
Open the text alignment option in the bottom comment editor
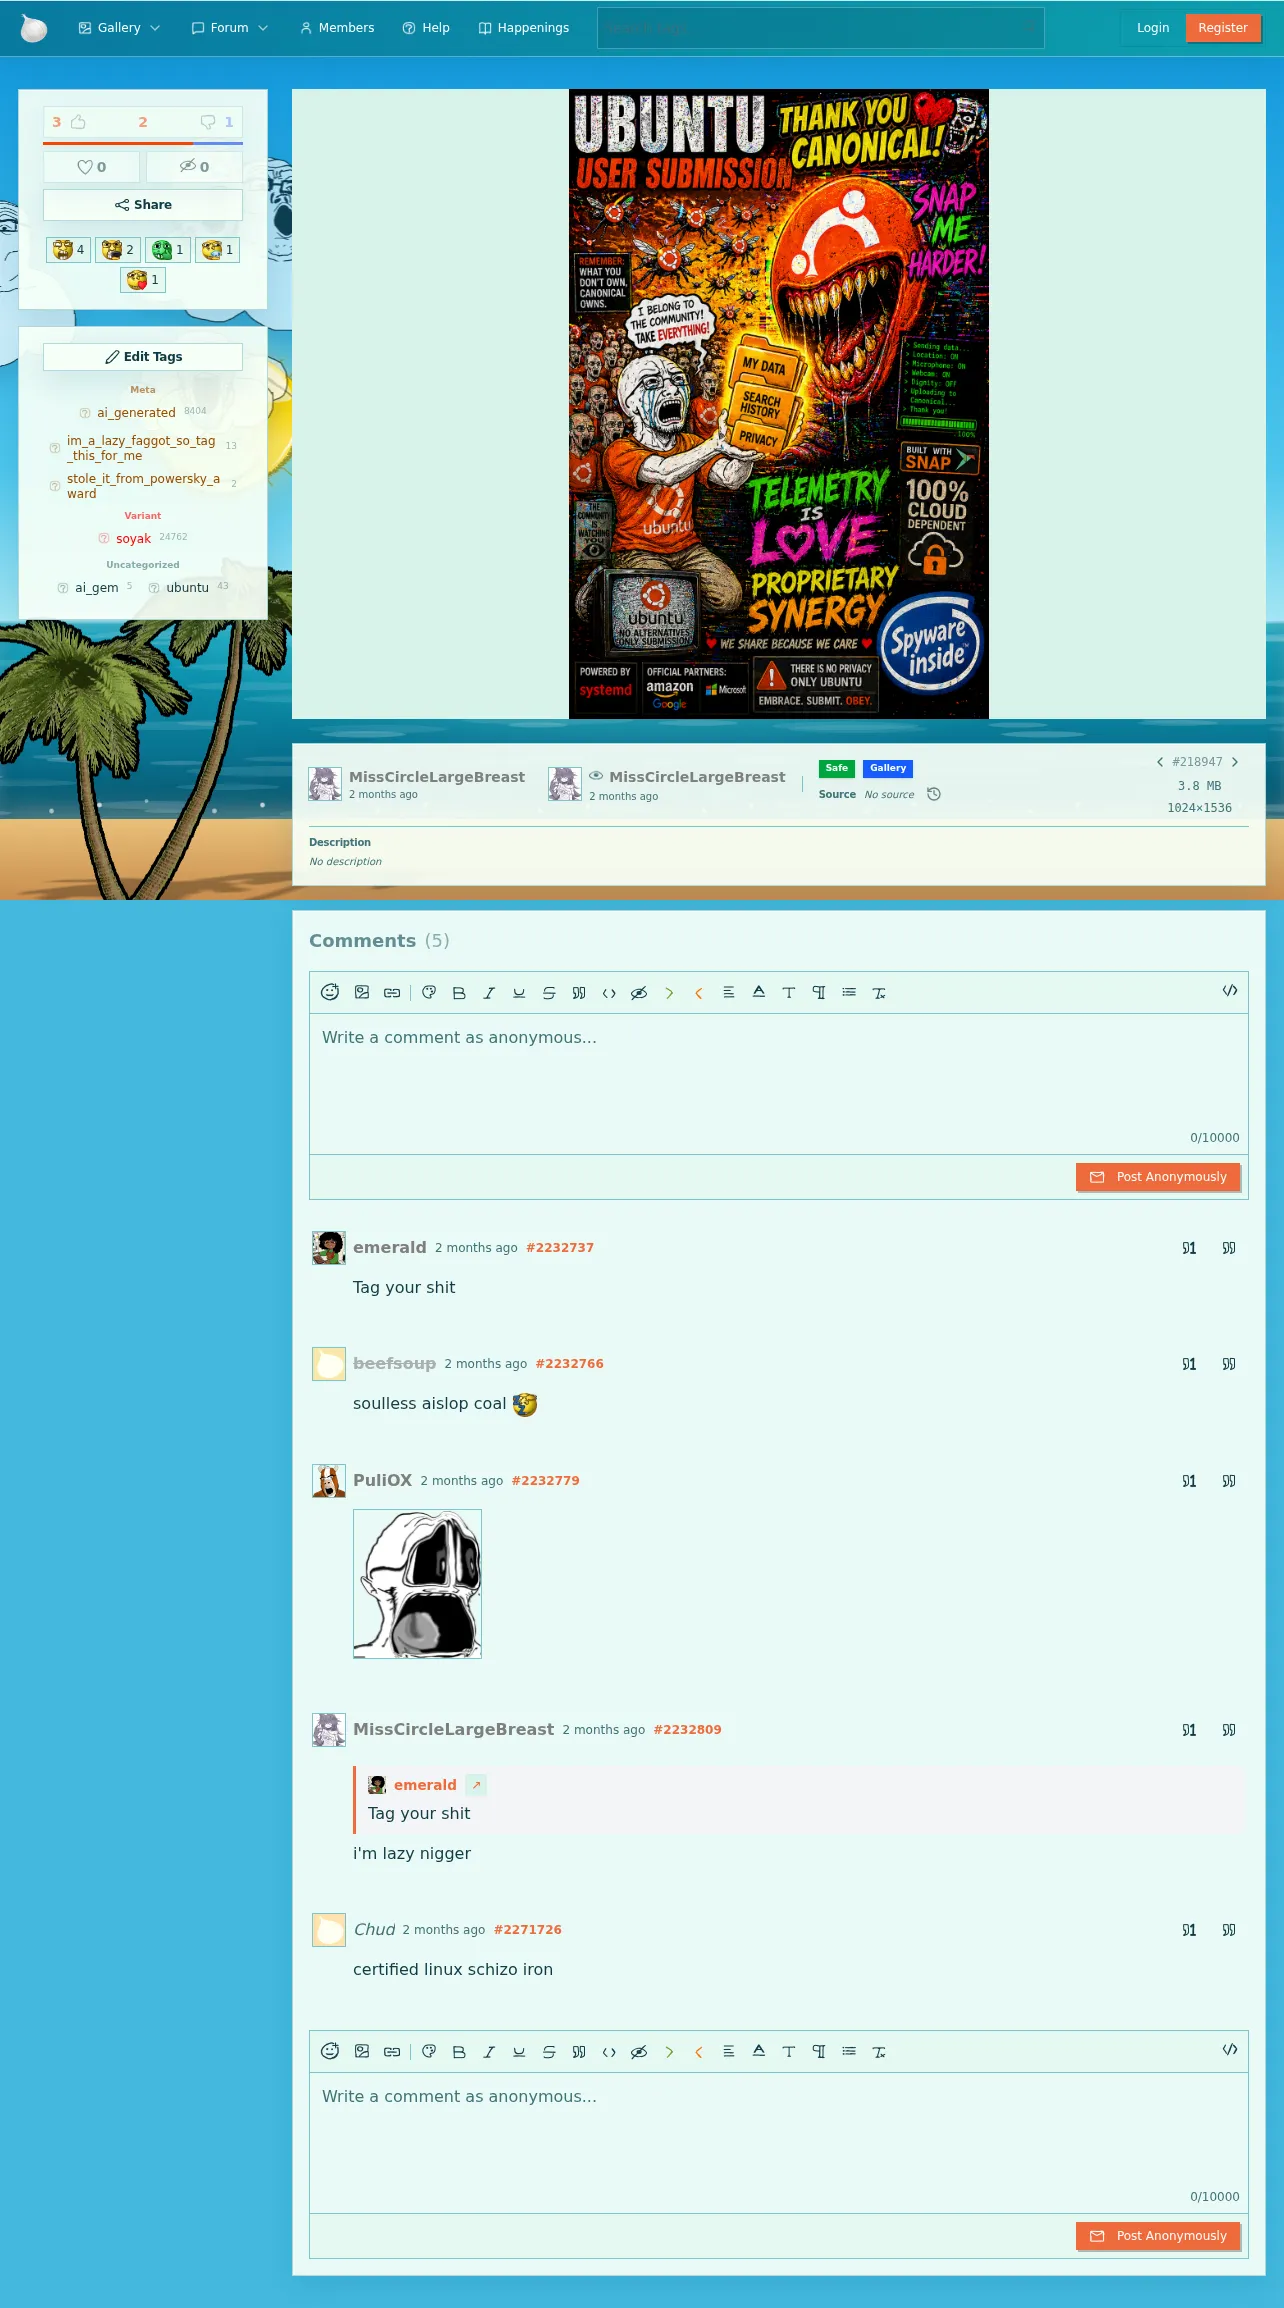pos(729,2051)
